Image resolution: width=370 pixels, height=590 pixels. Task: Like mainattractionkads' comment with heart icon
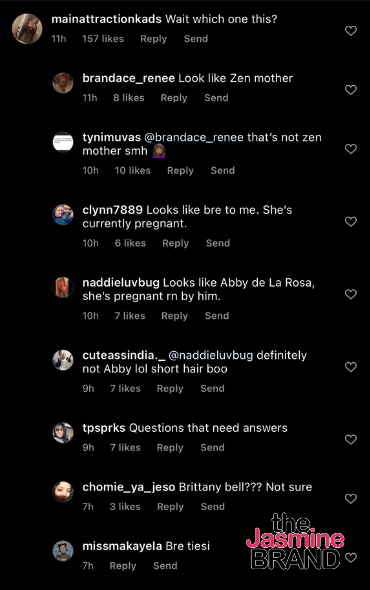pyautogui.click(x=351, y=30)
